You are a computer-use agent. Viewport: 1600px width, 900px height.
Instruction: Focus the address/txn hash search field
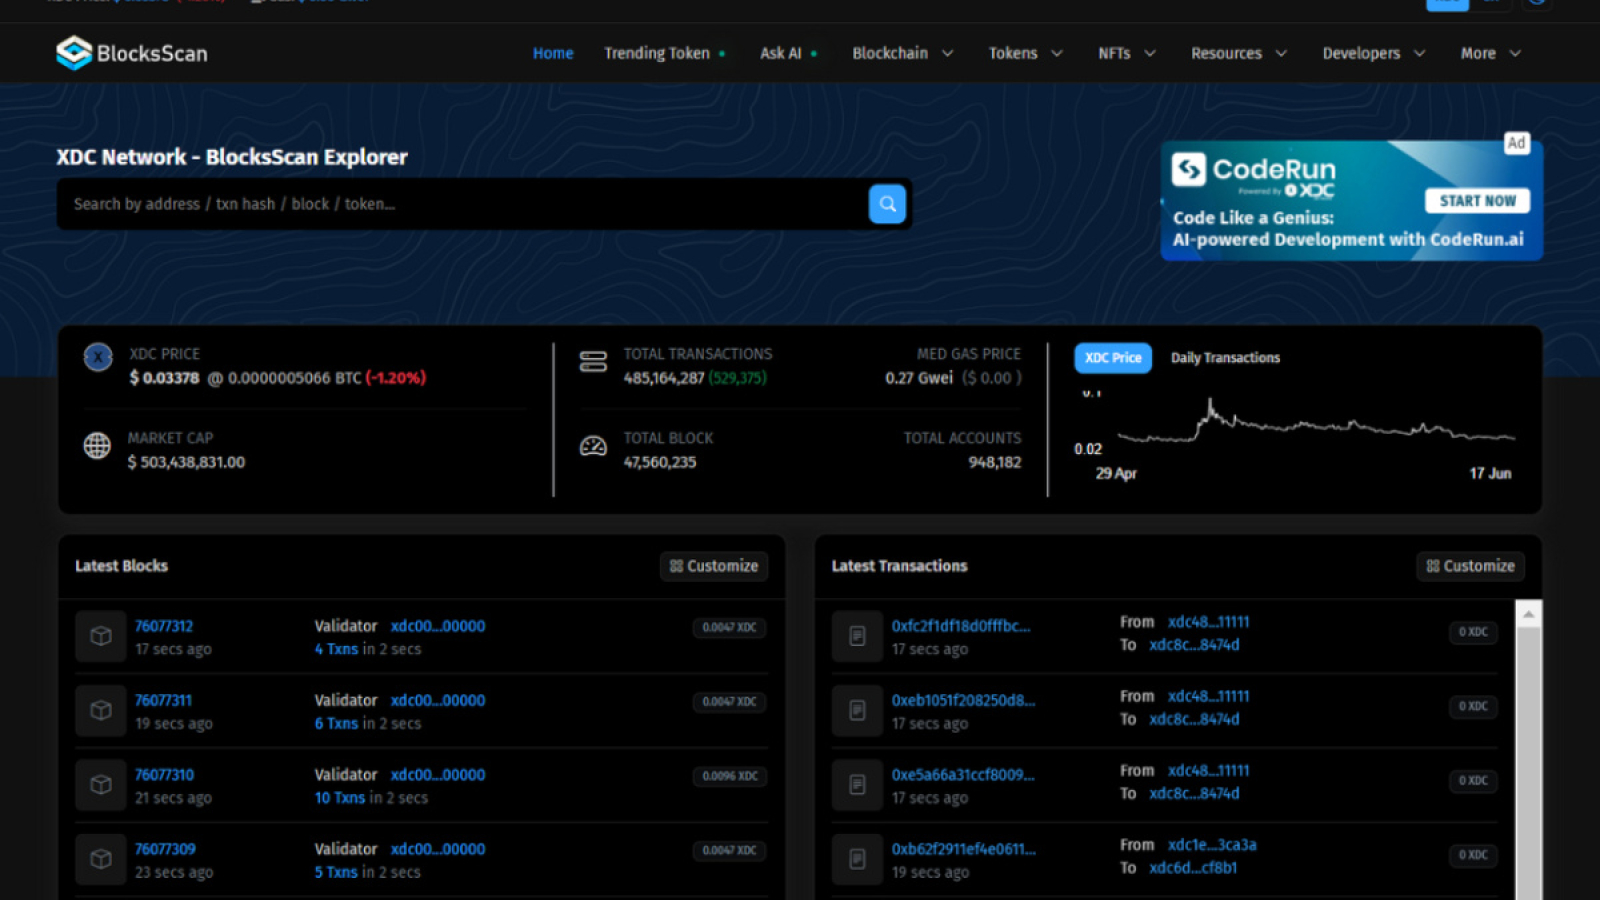coord(464,204)
